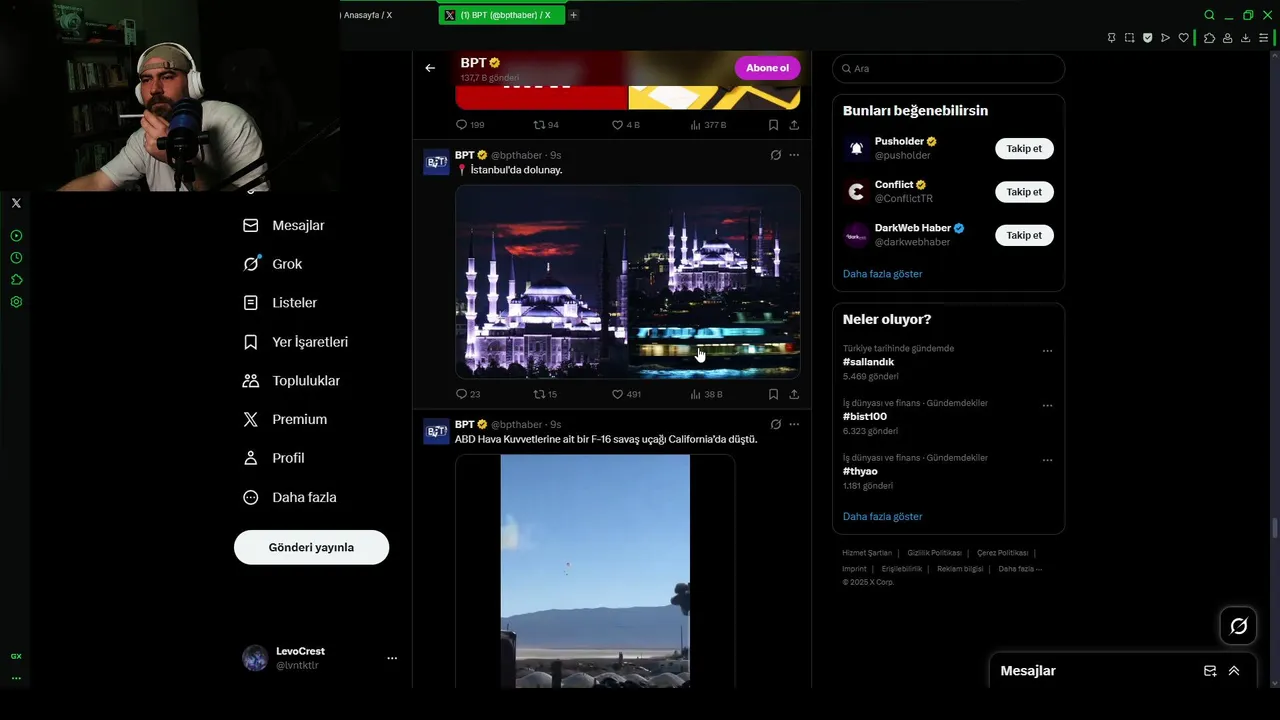Open Topluluklar in left navigation
The width and height of the screenshot is (1280, 720).
(291, 381)
